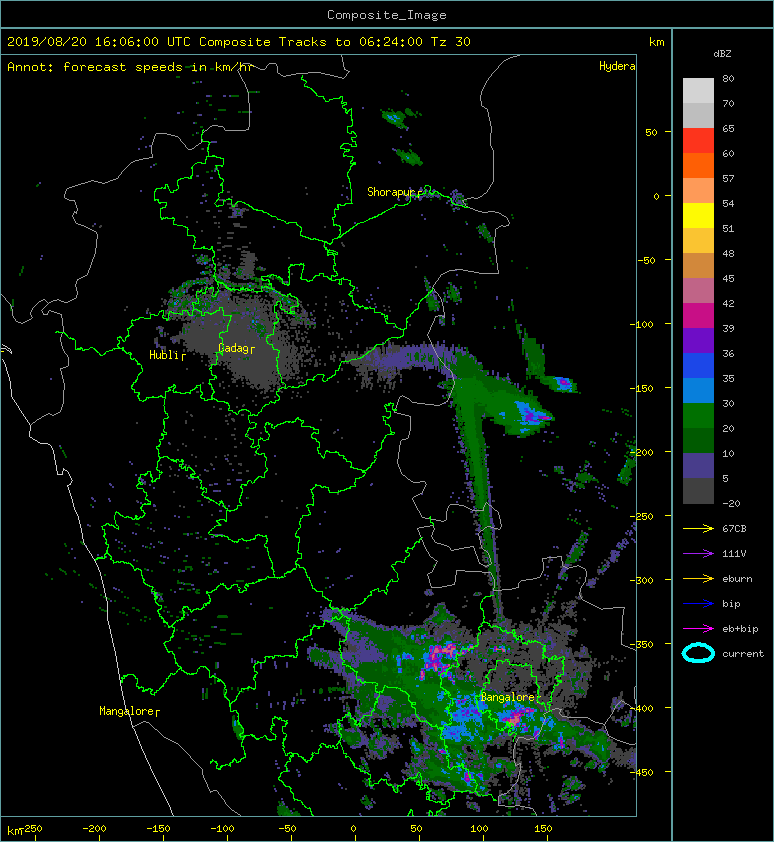This screenshot has height=842, width=774.
Task: Click the 2019/08/20 16:06:00 UTC timestamp
Action: pos(99,42)
